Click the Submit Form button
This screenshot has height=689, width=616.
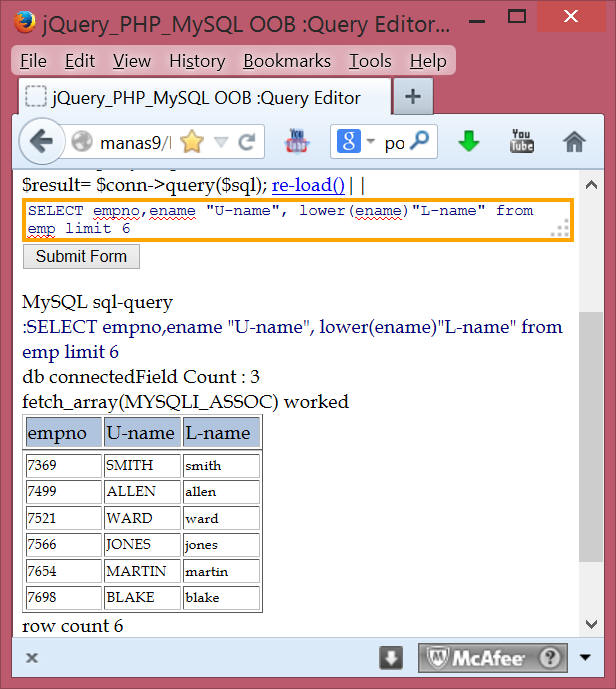[x=81, y=256]
